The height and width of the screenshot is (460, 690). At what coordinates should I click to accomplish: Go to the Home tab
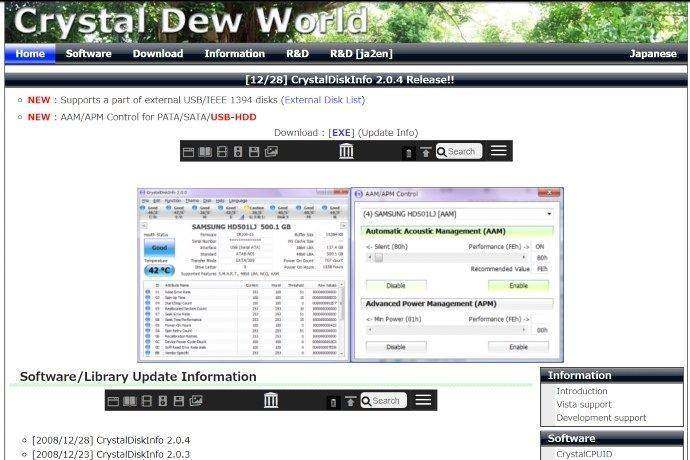coord(30,54)
